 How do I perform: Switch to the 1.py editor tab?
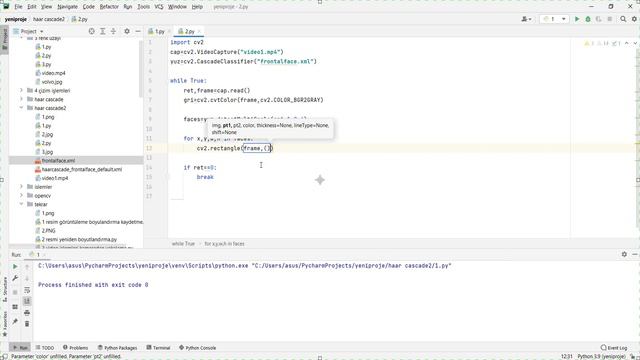click(x=157, y=31)
